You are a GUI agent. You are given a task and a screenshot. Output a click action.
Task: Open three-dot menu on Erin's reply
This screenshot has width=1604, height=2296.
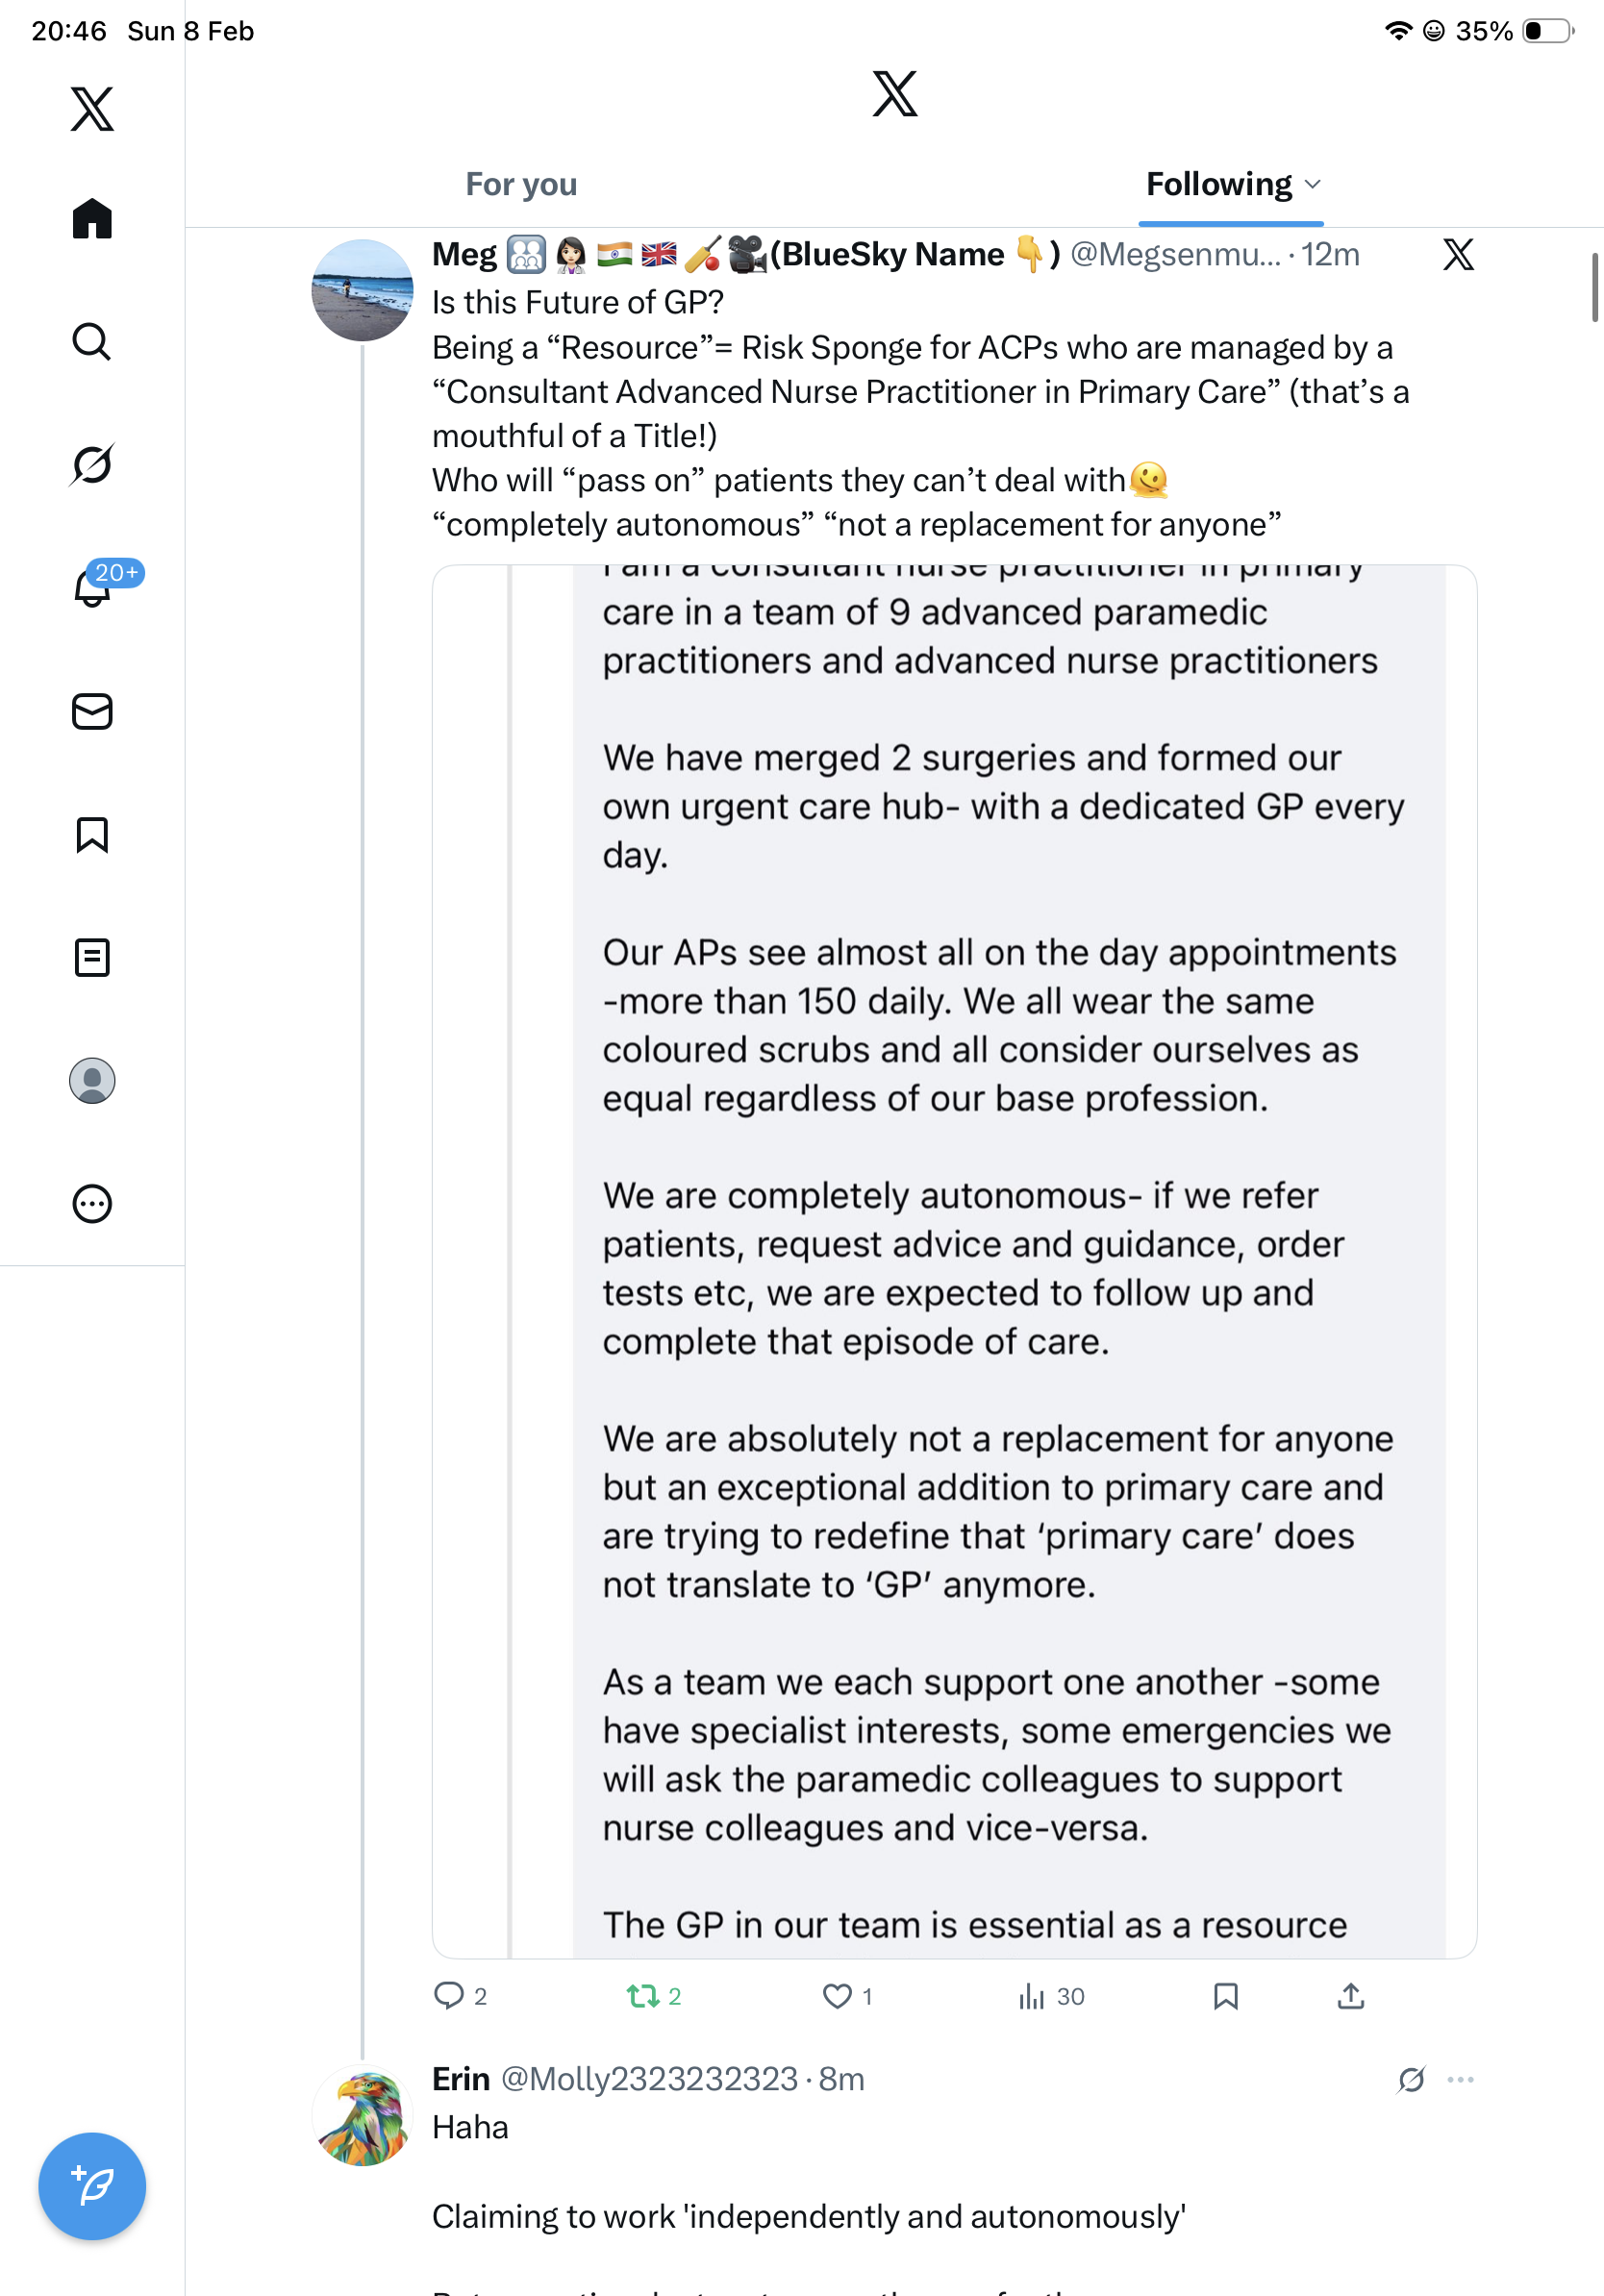(x=1461, y=2079)
